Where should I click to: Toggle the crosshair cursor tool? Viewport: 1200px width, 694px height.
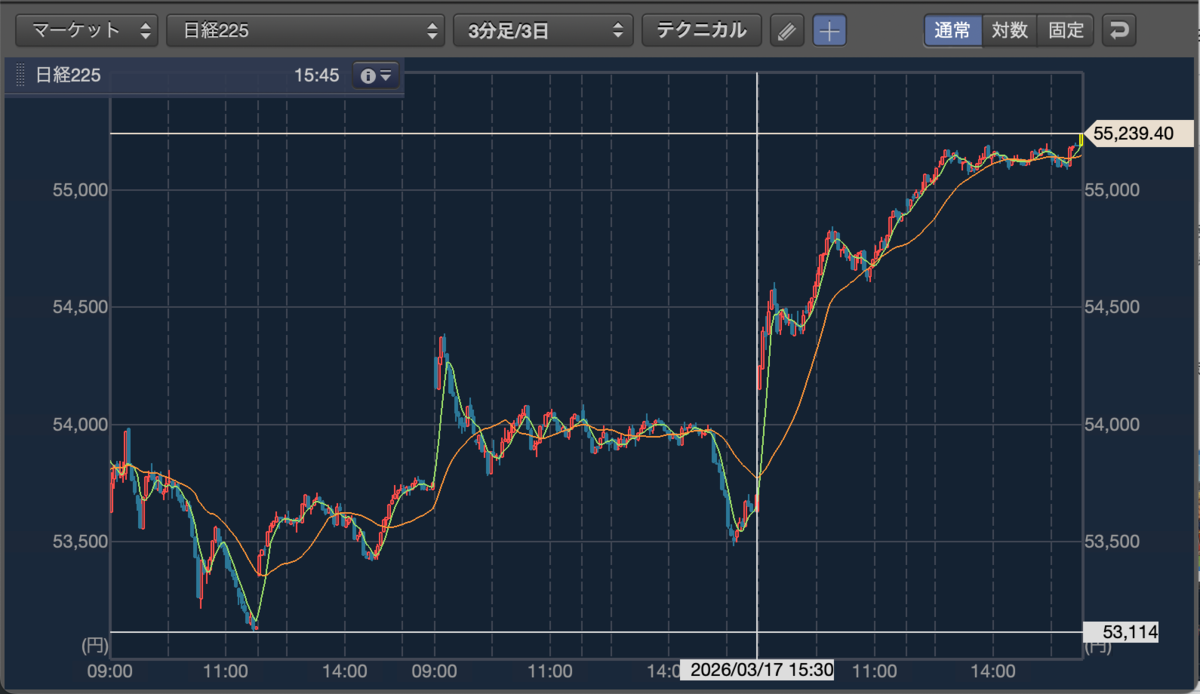click(829, 31)
